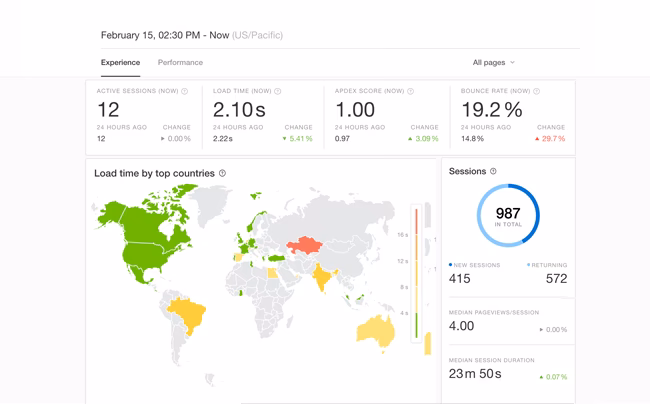Viewport: 650px width, 404px height.
Task: Select India on the load time map
Action: tap(322, 277)
